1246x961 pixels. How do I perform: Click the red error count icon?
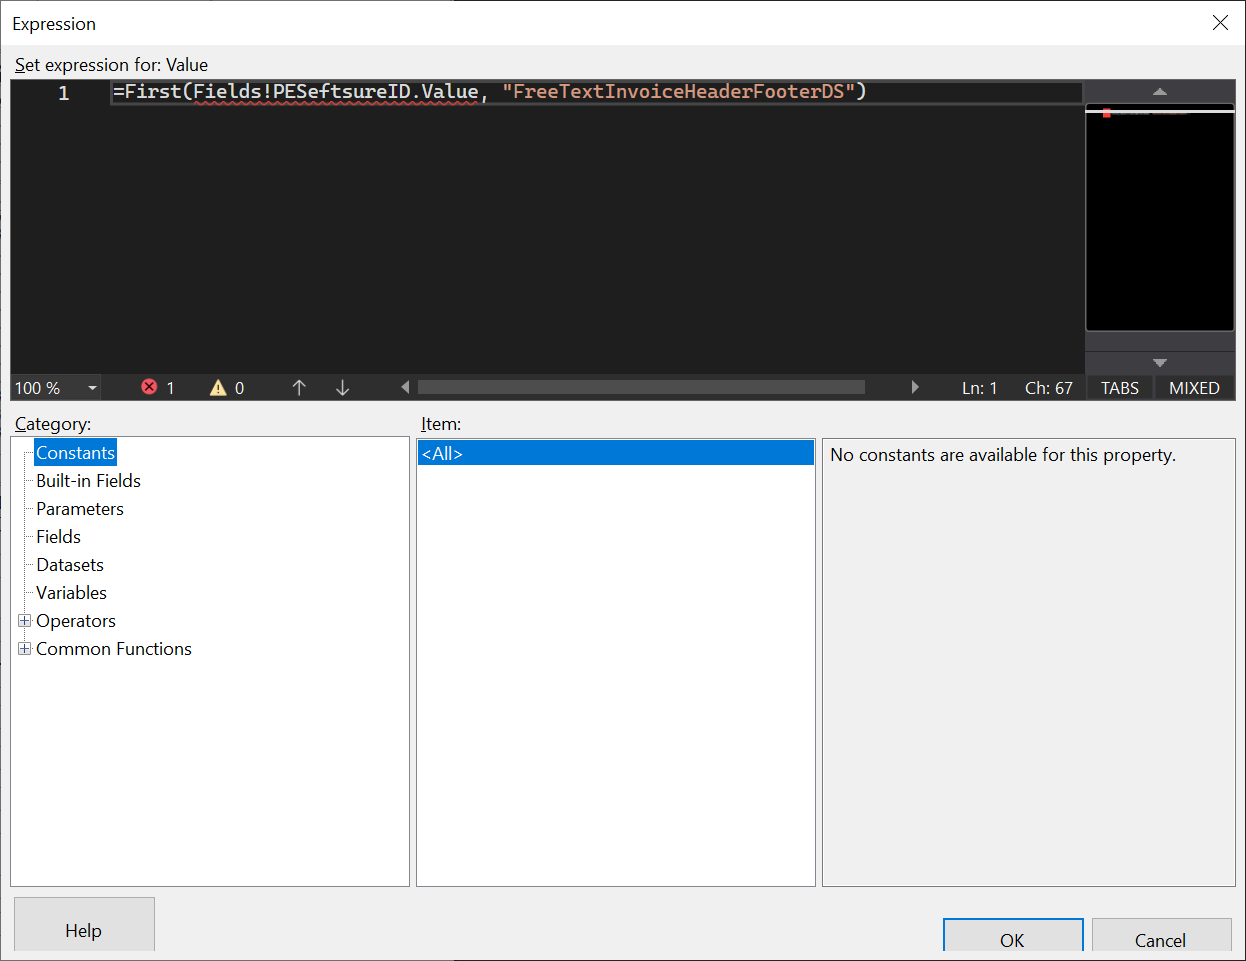[x=149, y=387]
